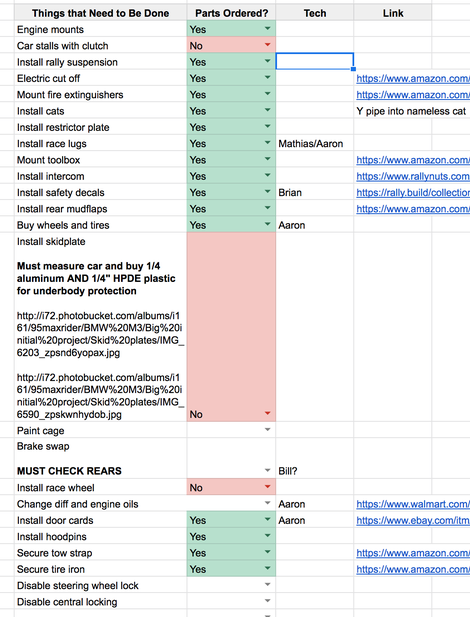Select the Car stalls with clutch cell

tap(100, 46)
